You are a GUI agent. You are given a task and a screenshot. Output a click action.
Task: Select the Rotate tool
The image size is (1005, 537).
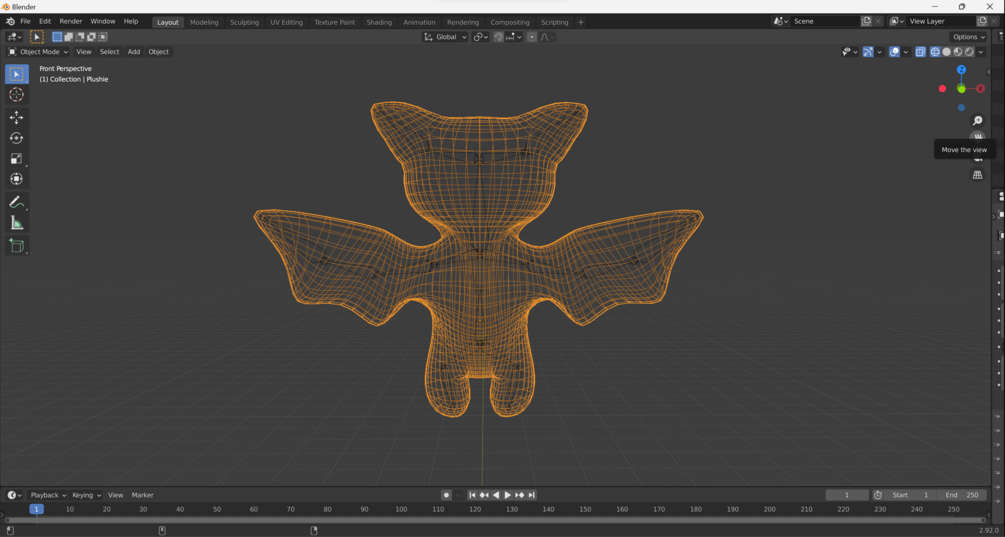coord(17,138)
